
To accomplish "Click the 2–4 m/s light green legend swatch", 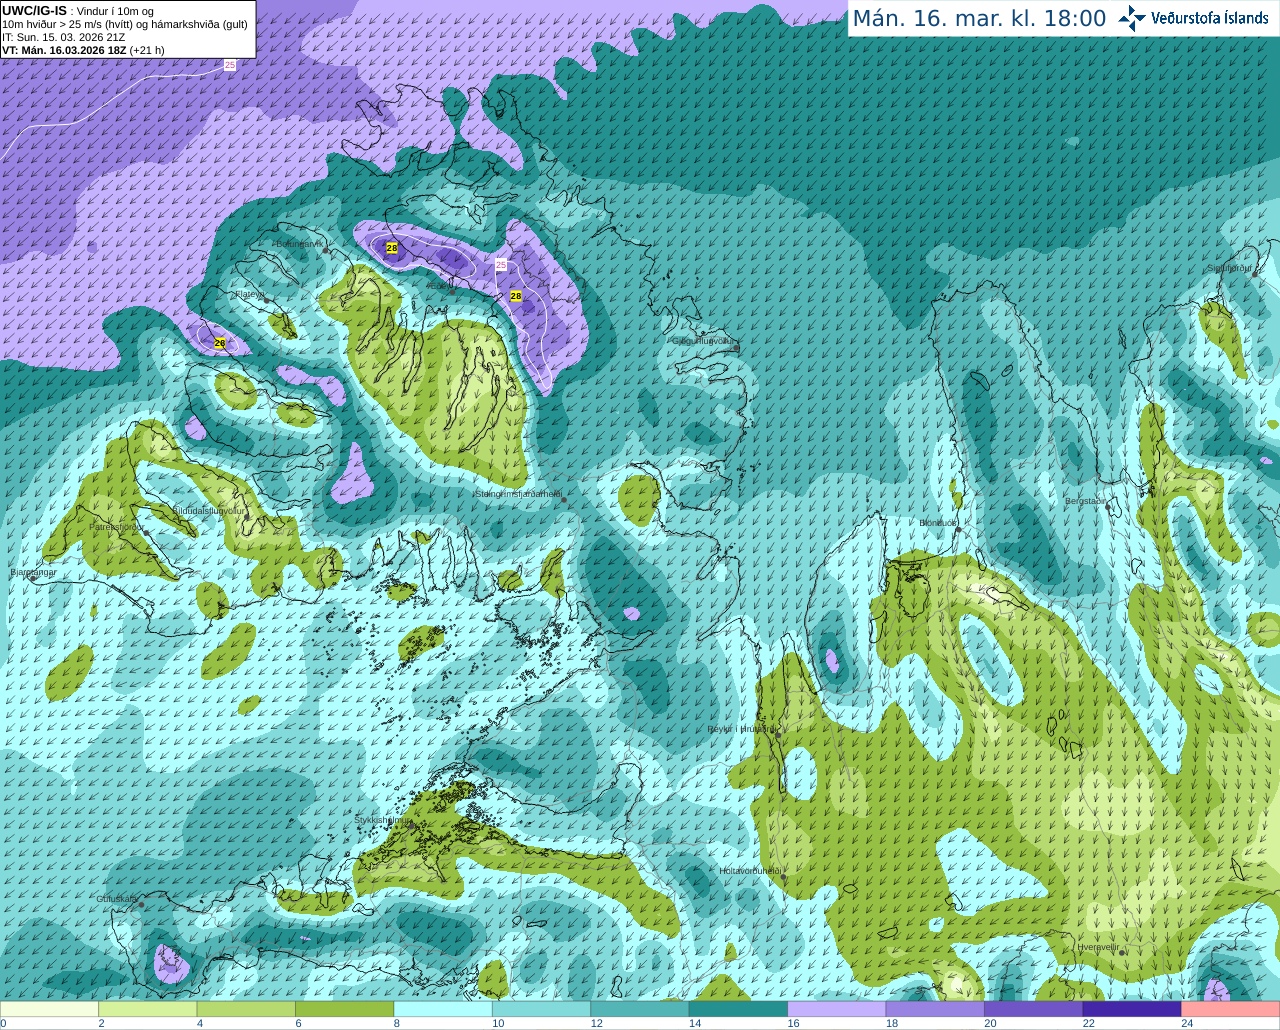I will click(148, 1009).
